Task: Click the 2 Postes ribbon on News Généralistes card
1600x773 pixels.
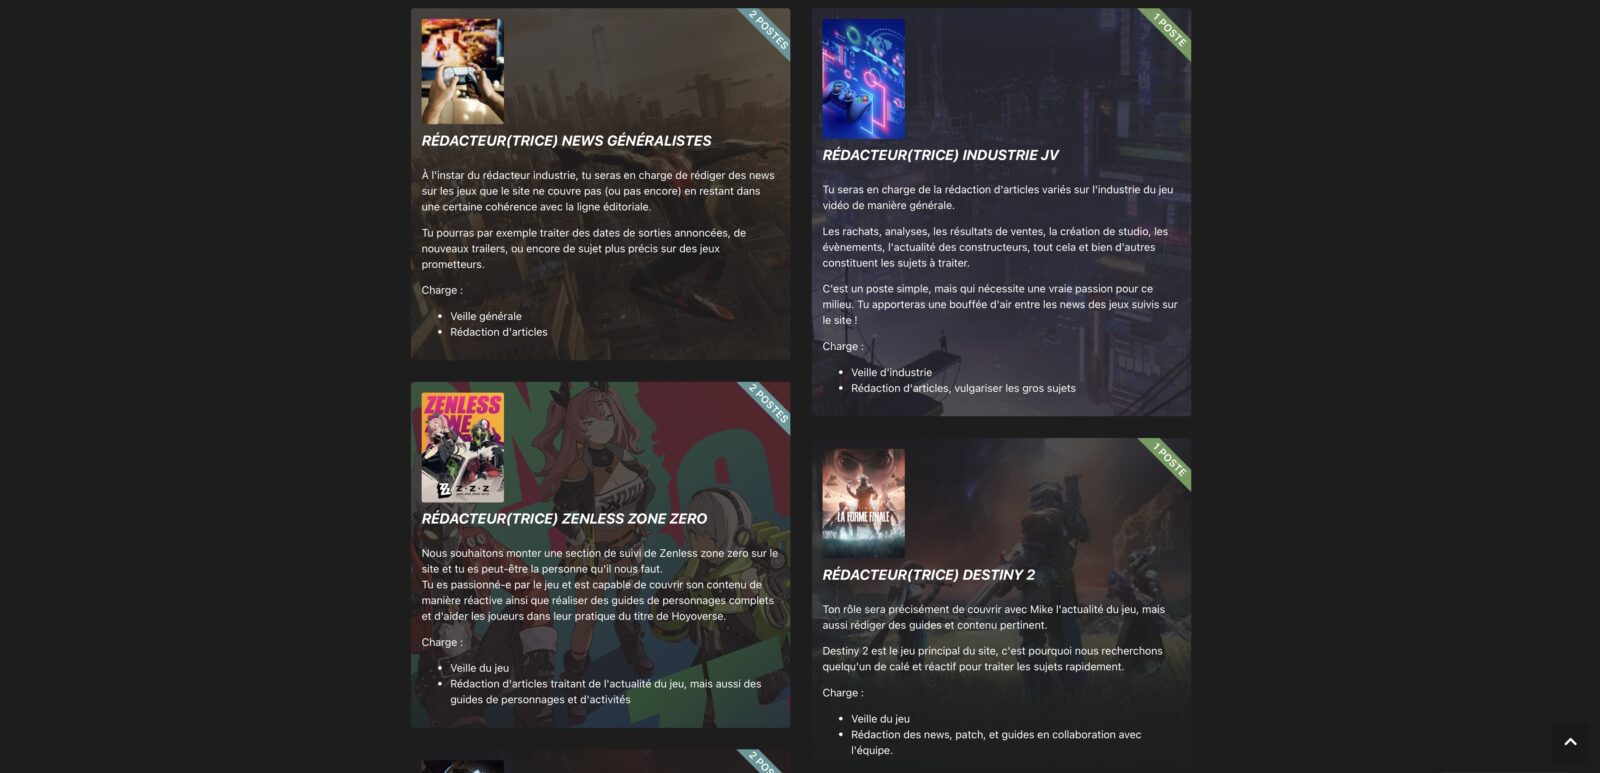Action: tap(769, 30)
